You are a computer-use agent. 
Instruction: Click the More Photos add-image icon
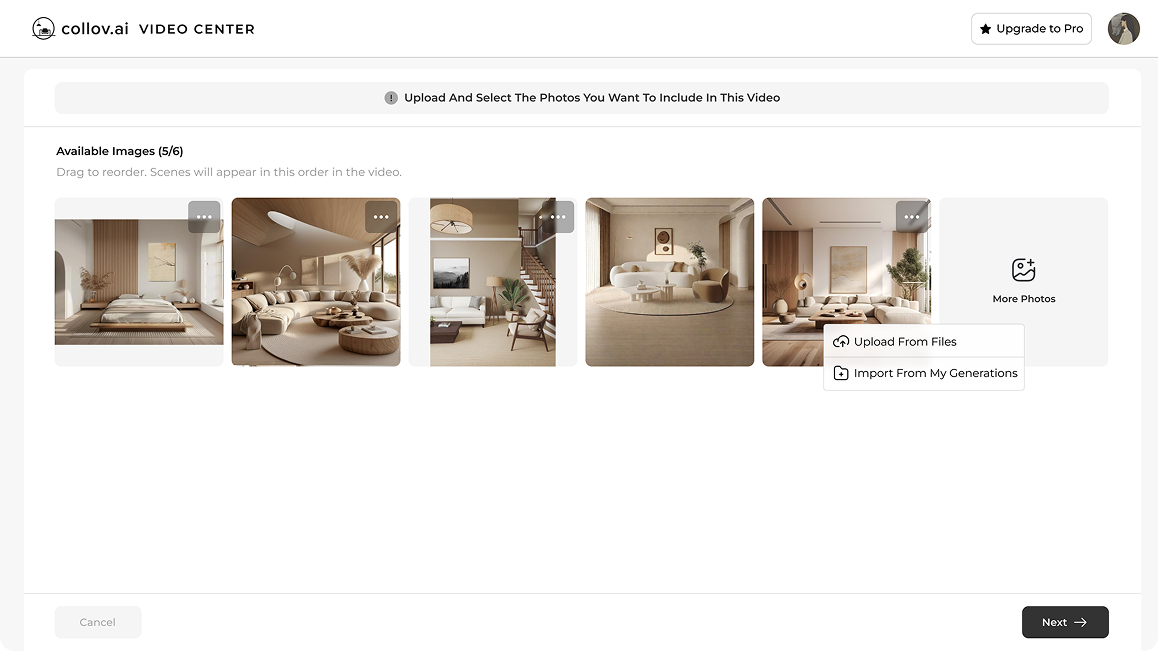(x=1024, y=270)
